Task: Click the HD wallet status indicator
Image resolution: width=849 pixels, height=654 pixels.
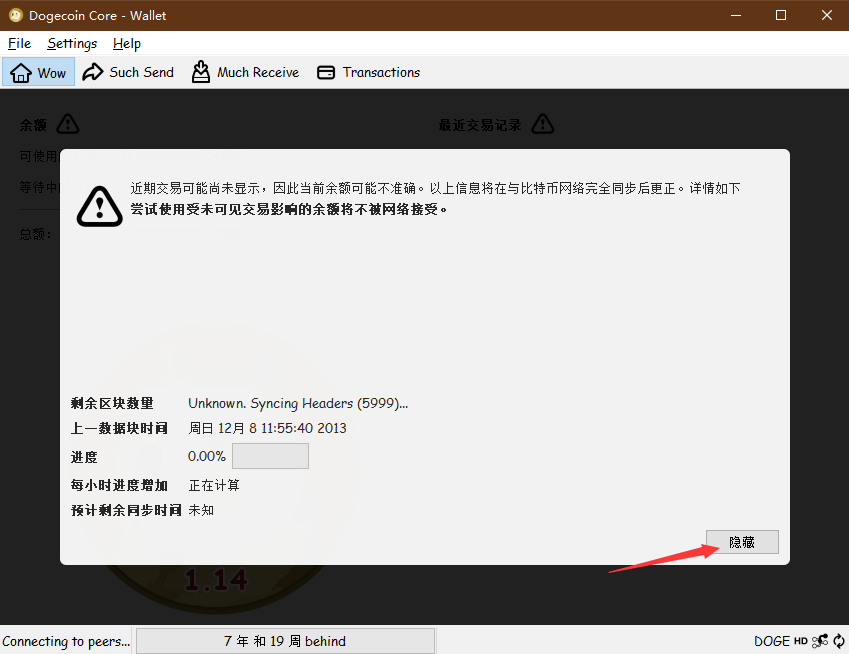Action: (x=801, y=641)
